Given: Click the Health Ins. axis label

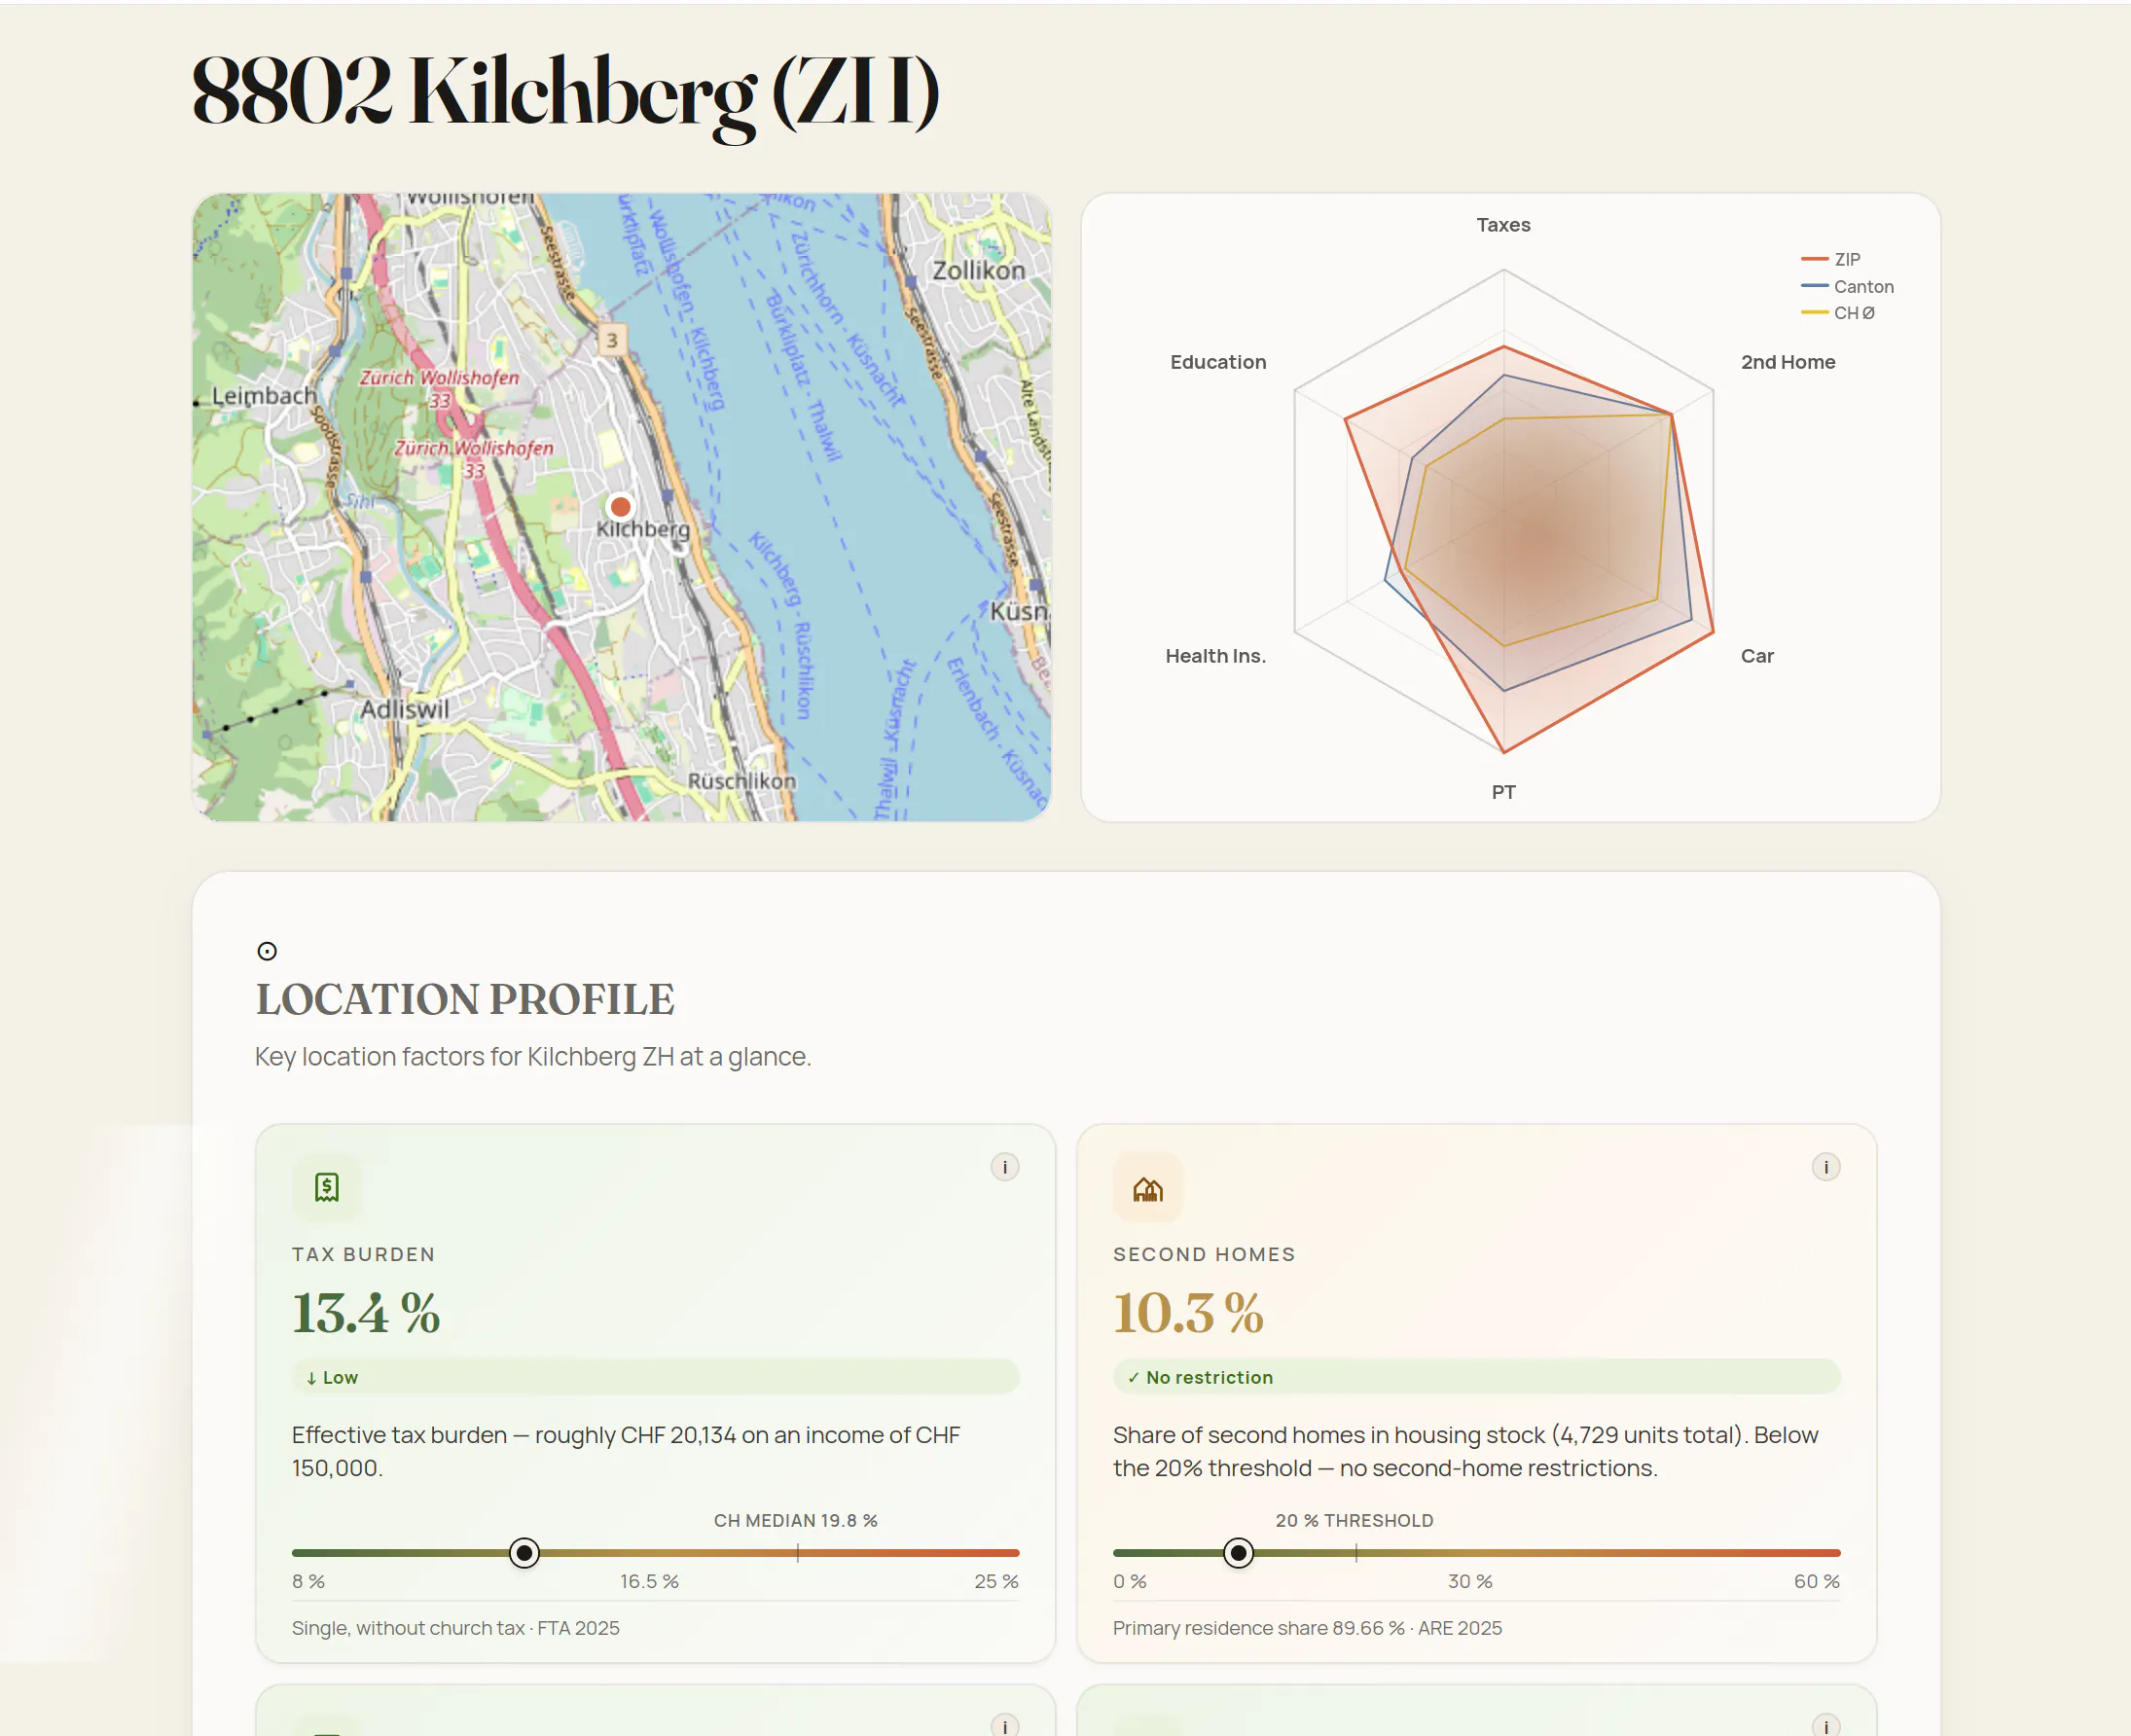Looking at the screenshot, I should tap(1215, 656).
